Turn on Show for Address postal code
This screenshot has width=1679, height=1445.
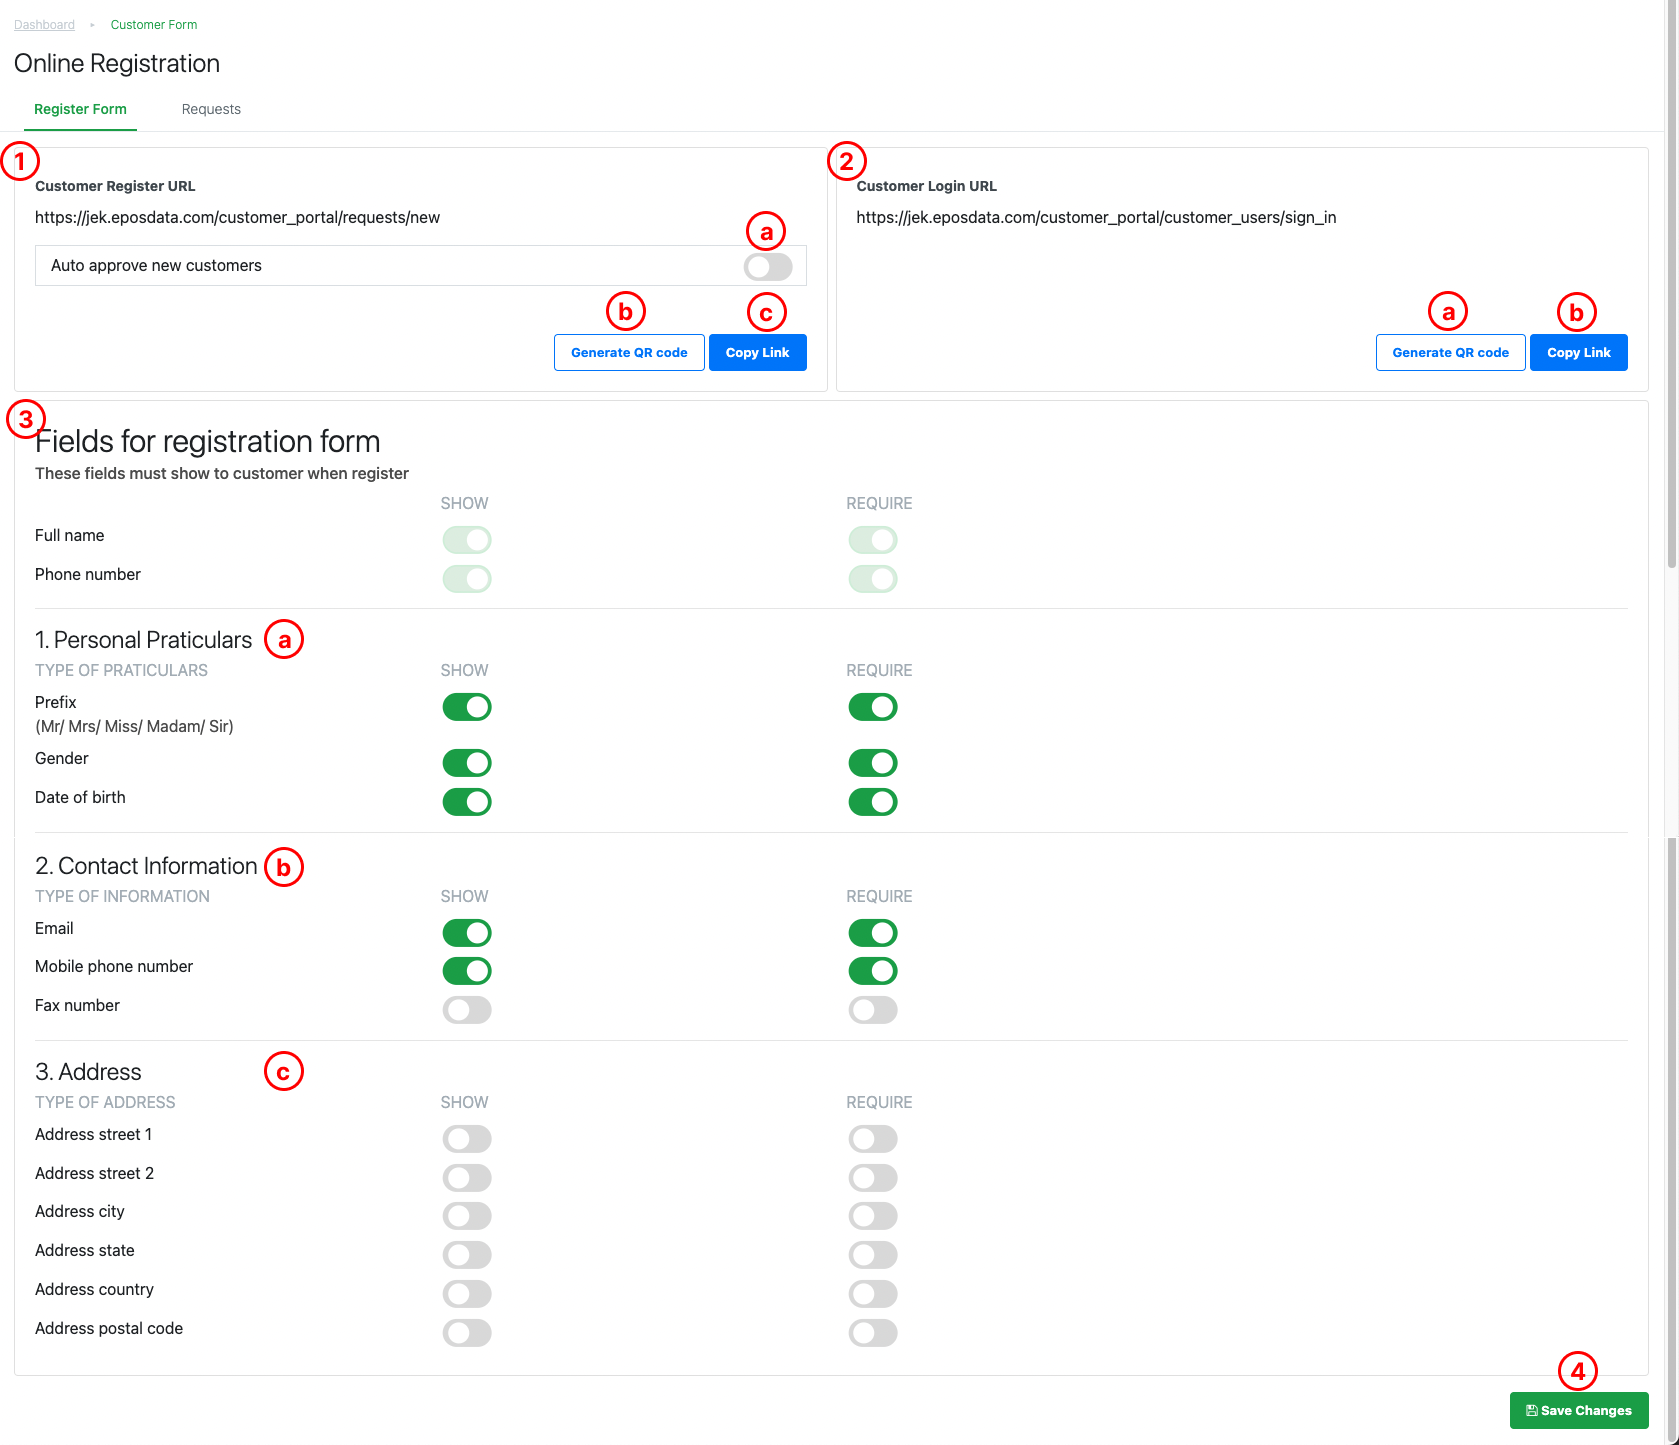[467, 1333]
